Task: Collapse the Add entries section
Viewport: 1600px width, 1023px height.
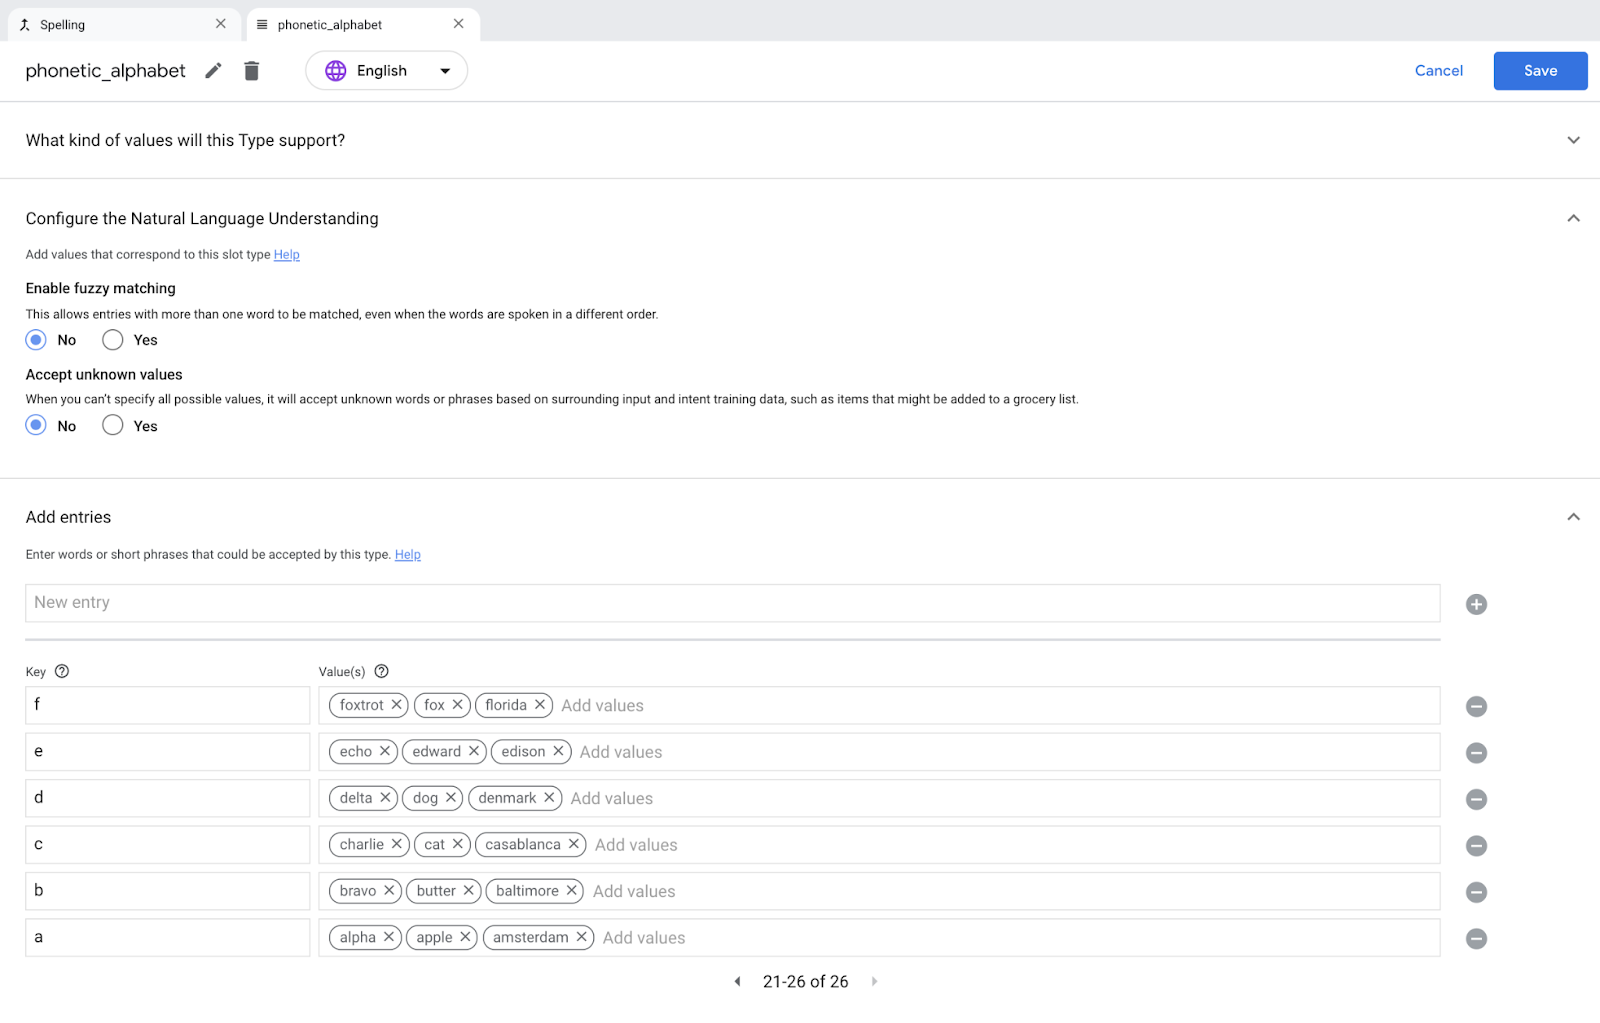Action: [x=1573, y=517]
